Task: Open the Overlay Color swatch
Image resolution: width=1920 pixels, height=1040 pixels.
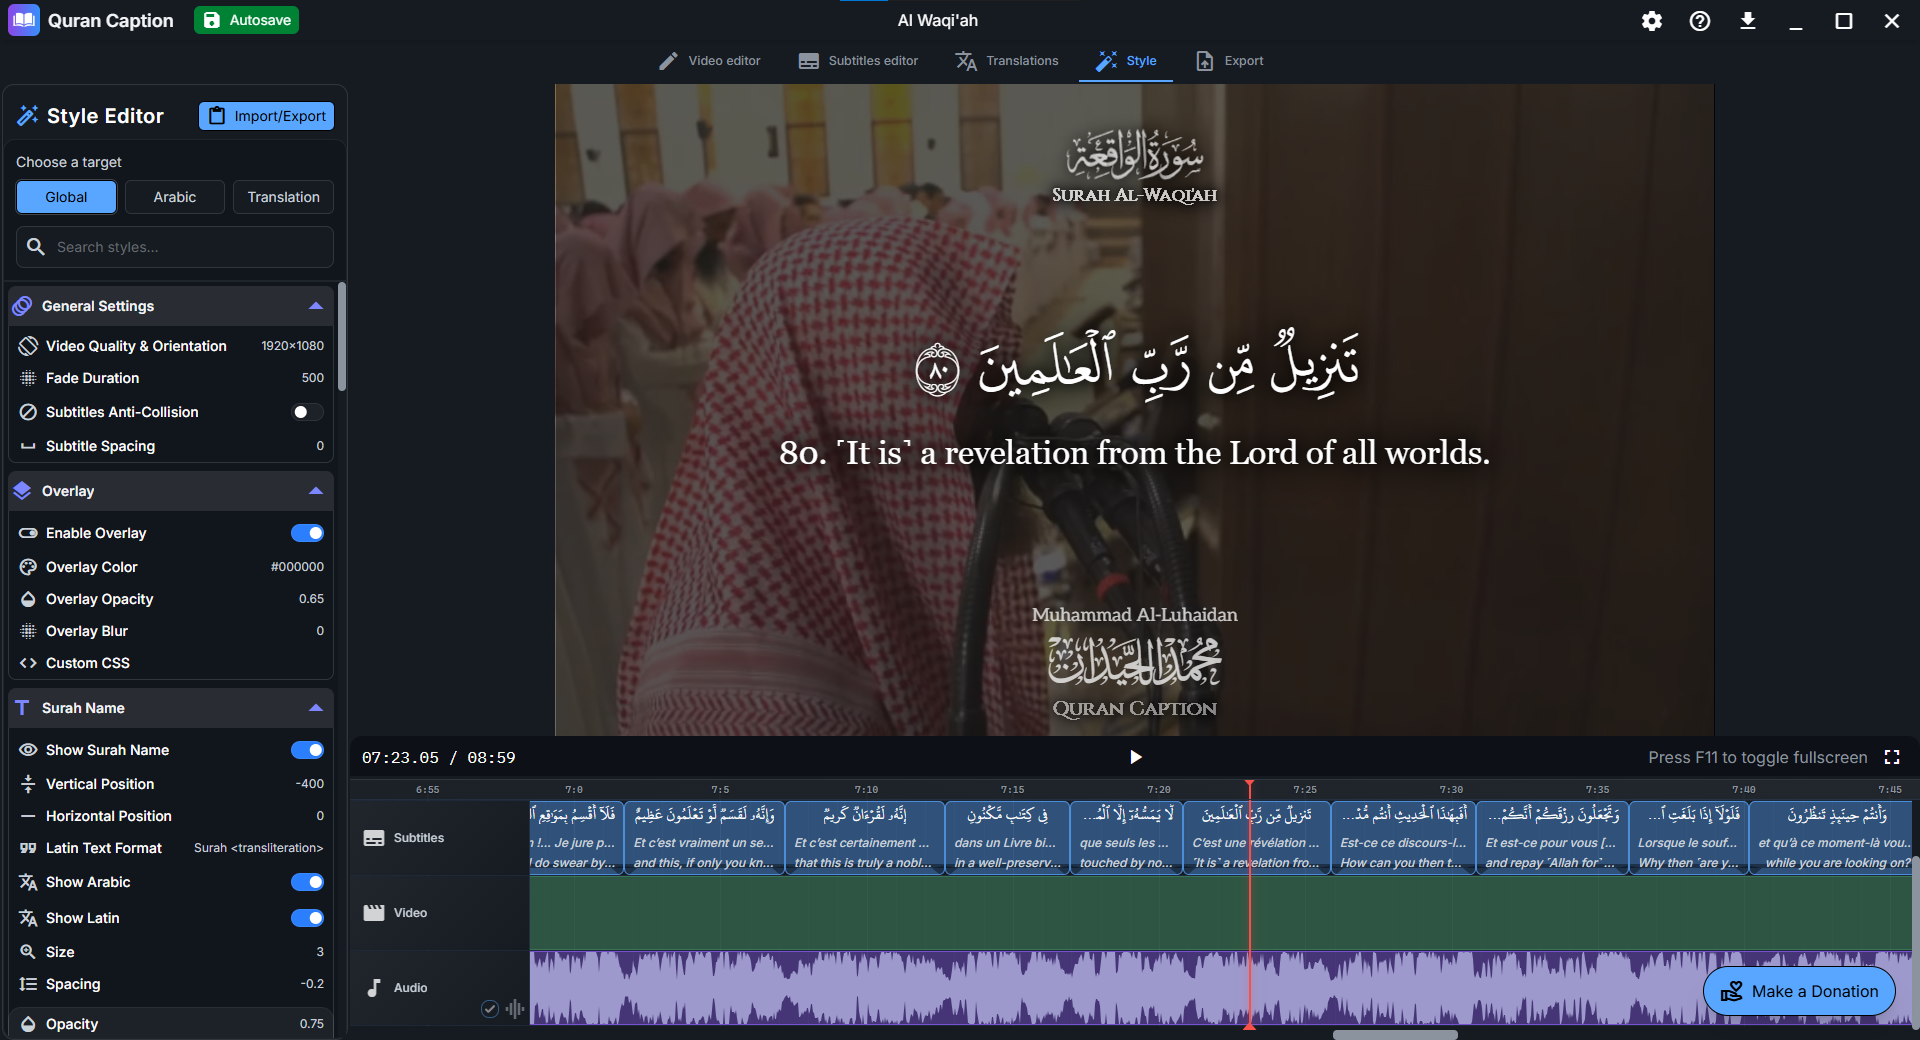Action: (295, 566)
